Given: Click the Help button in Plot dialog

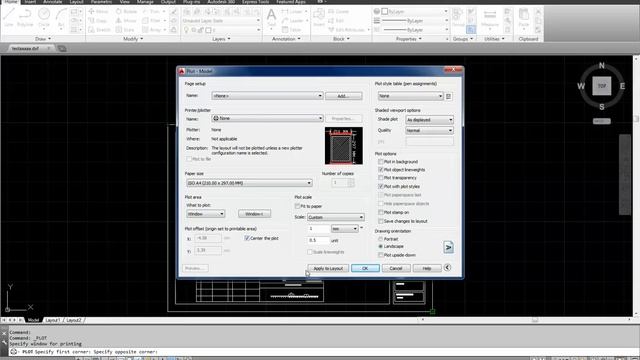Looking at the screenshot, I should click(x=427, y=269).
